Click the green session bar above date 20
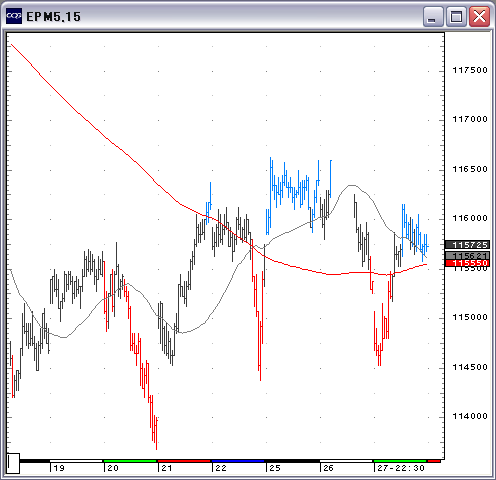The width and height of the screenshot is (496, 480). click(130, 461)
